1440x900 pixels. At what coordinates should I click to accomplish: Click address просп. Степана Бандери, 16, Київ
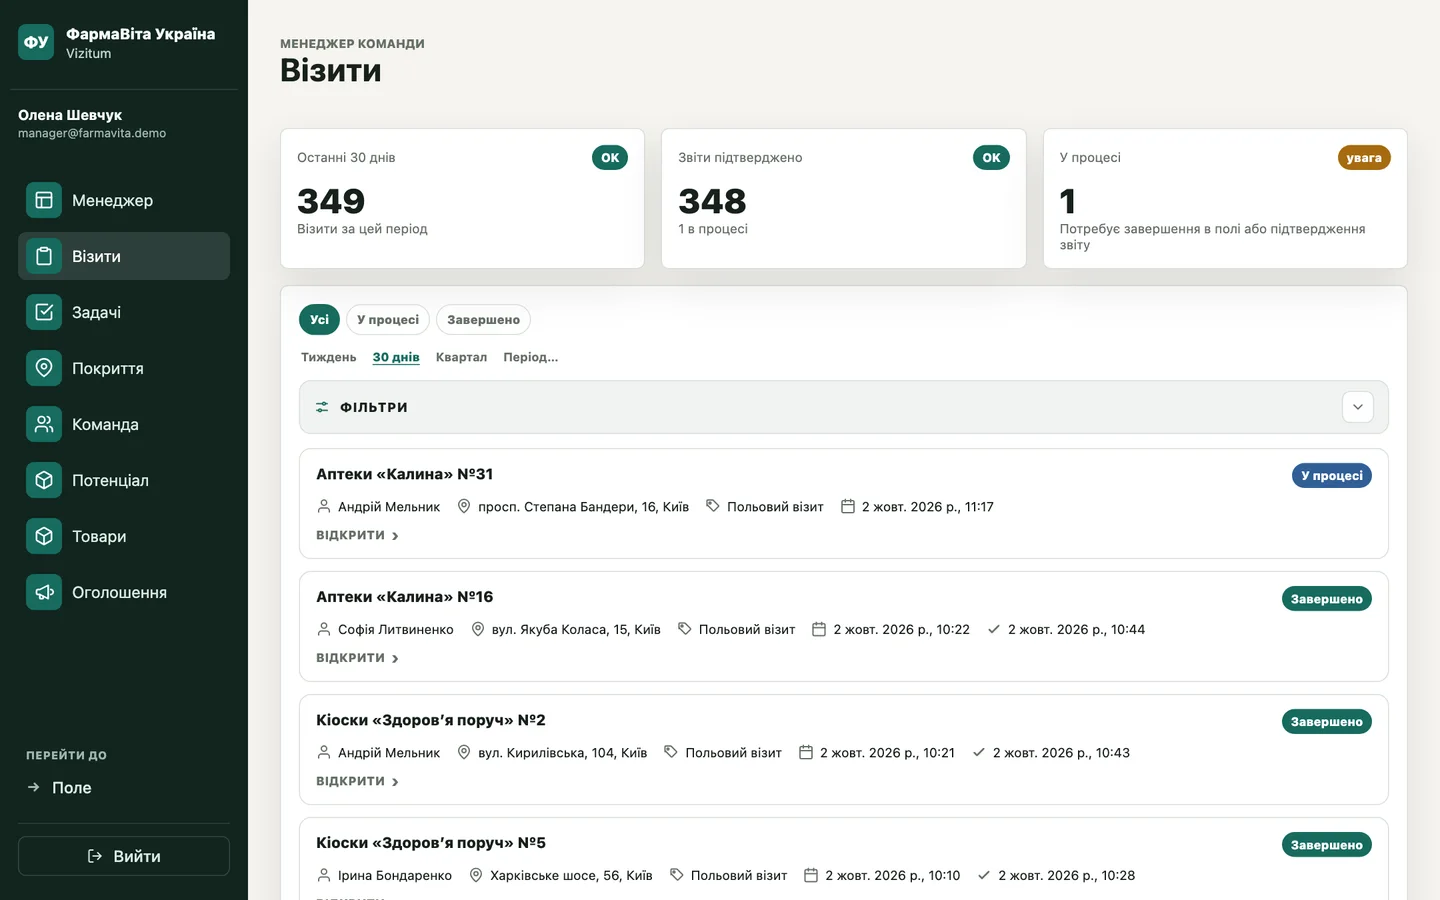583,507
